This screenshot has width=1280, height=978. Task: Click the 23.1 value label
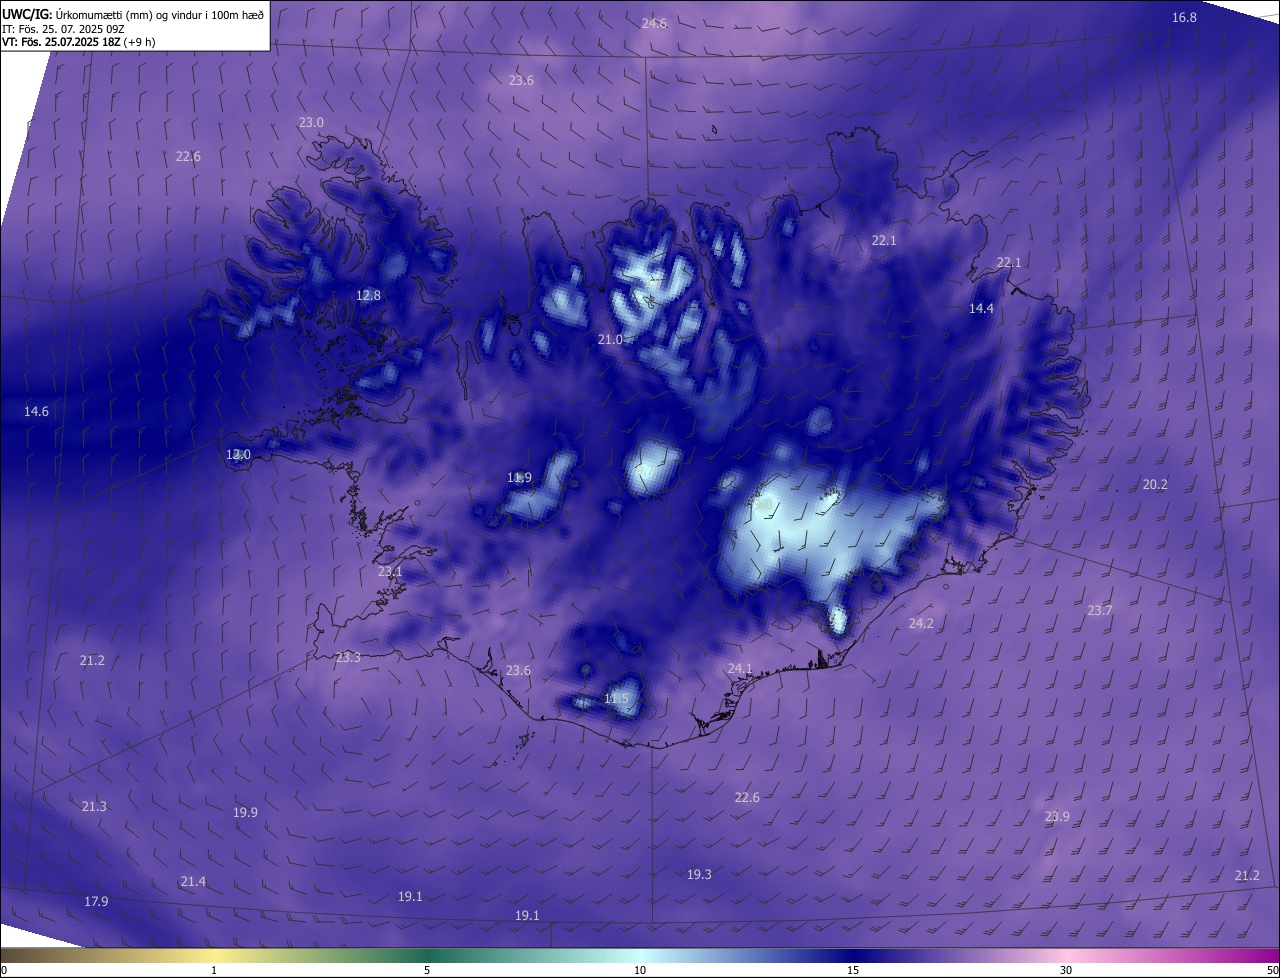click(x=390, y=571)
